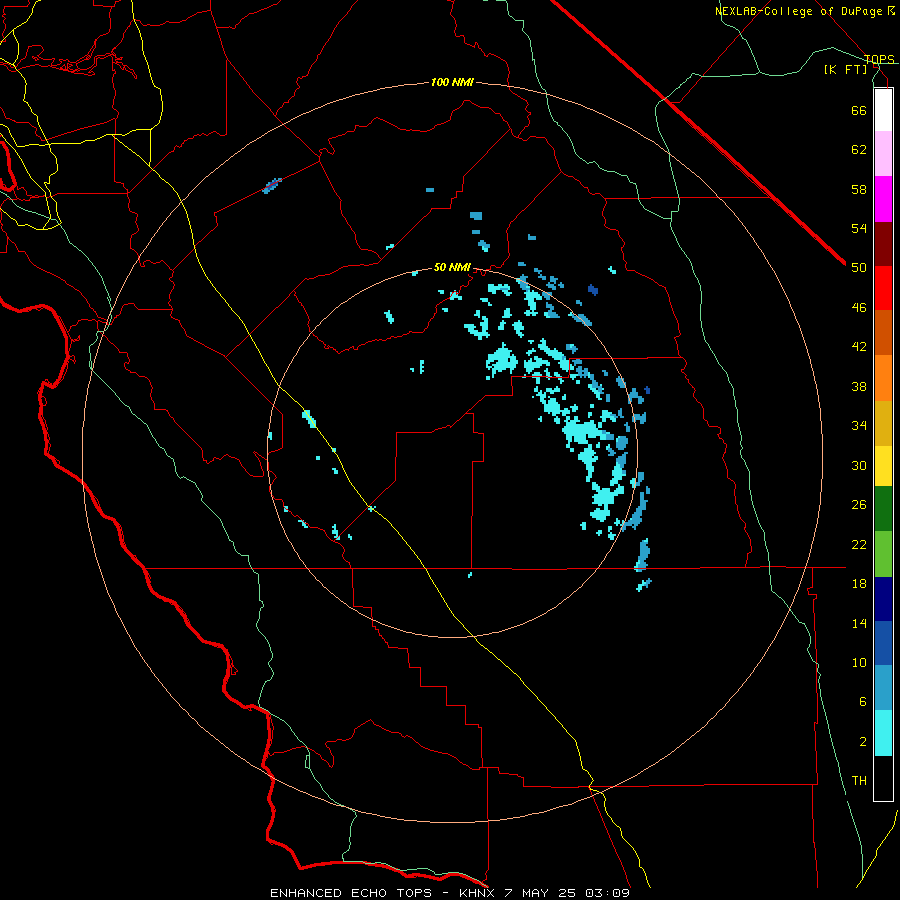The width and height of the screenshot is (900, 900).
Task: Click the KHNX station identifier
Action: pos(478,893)
